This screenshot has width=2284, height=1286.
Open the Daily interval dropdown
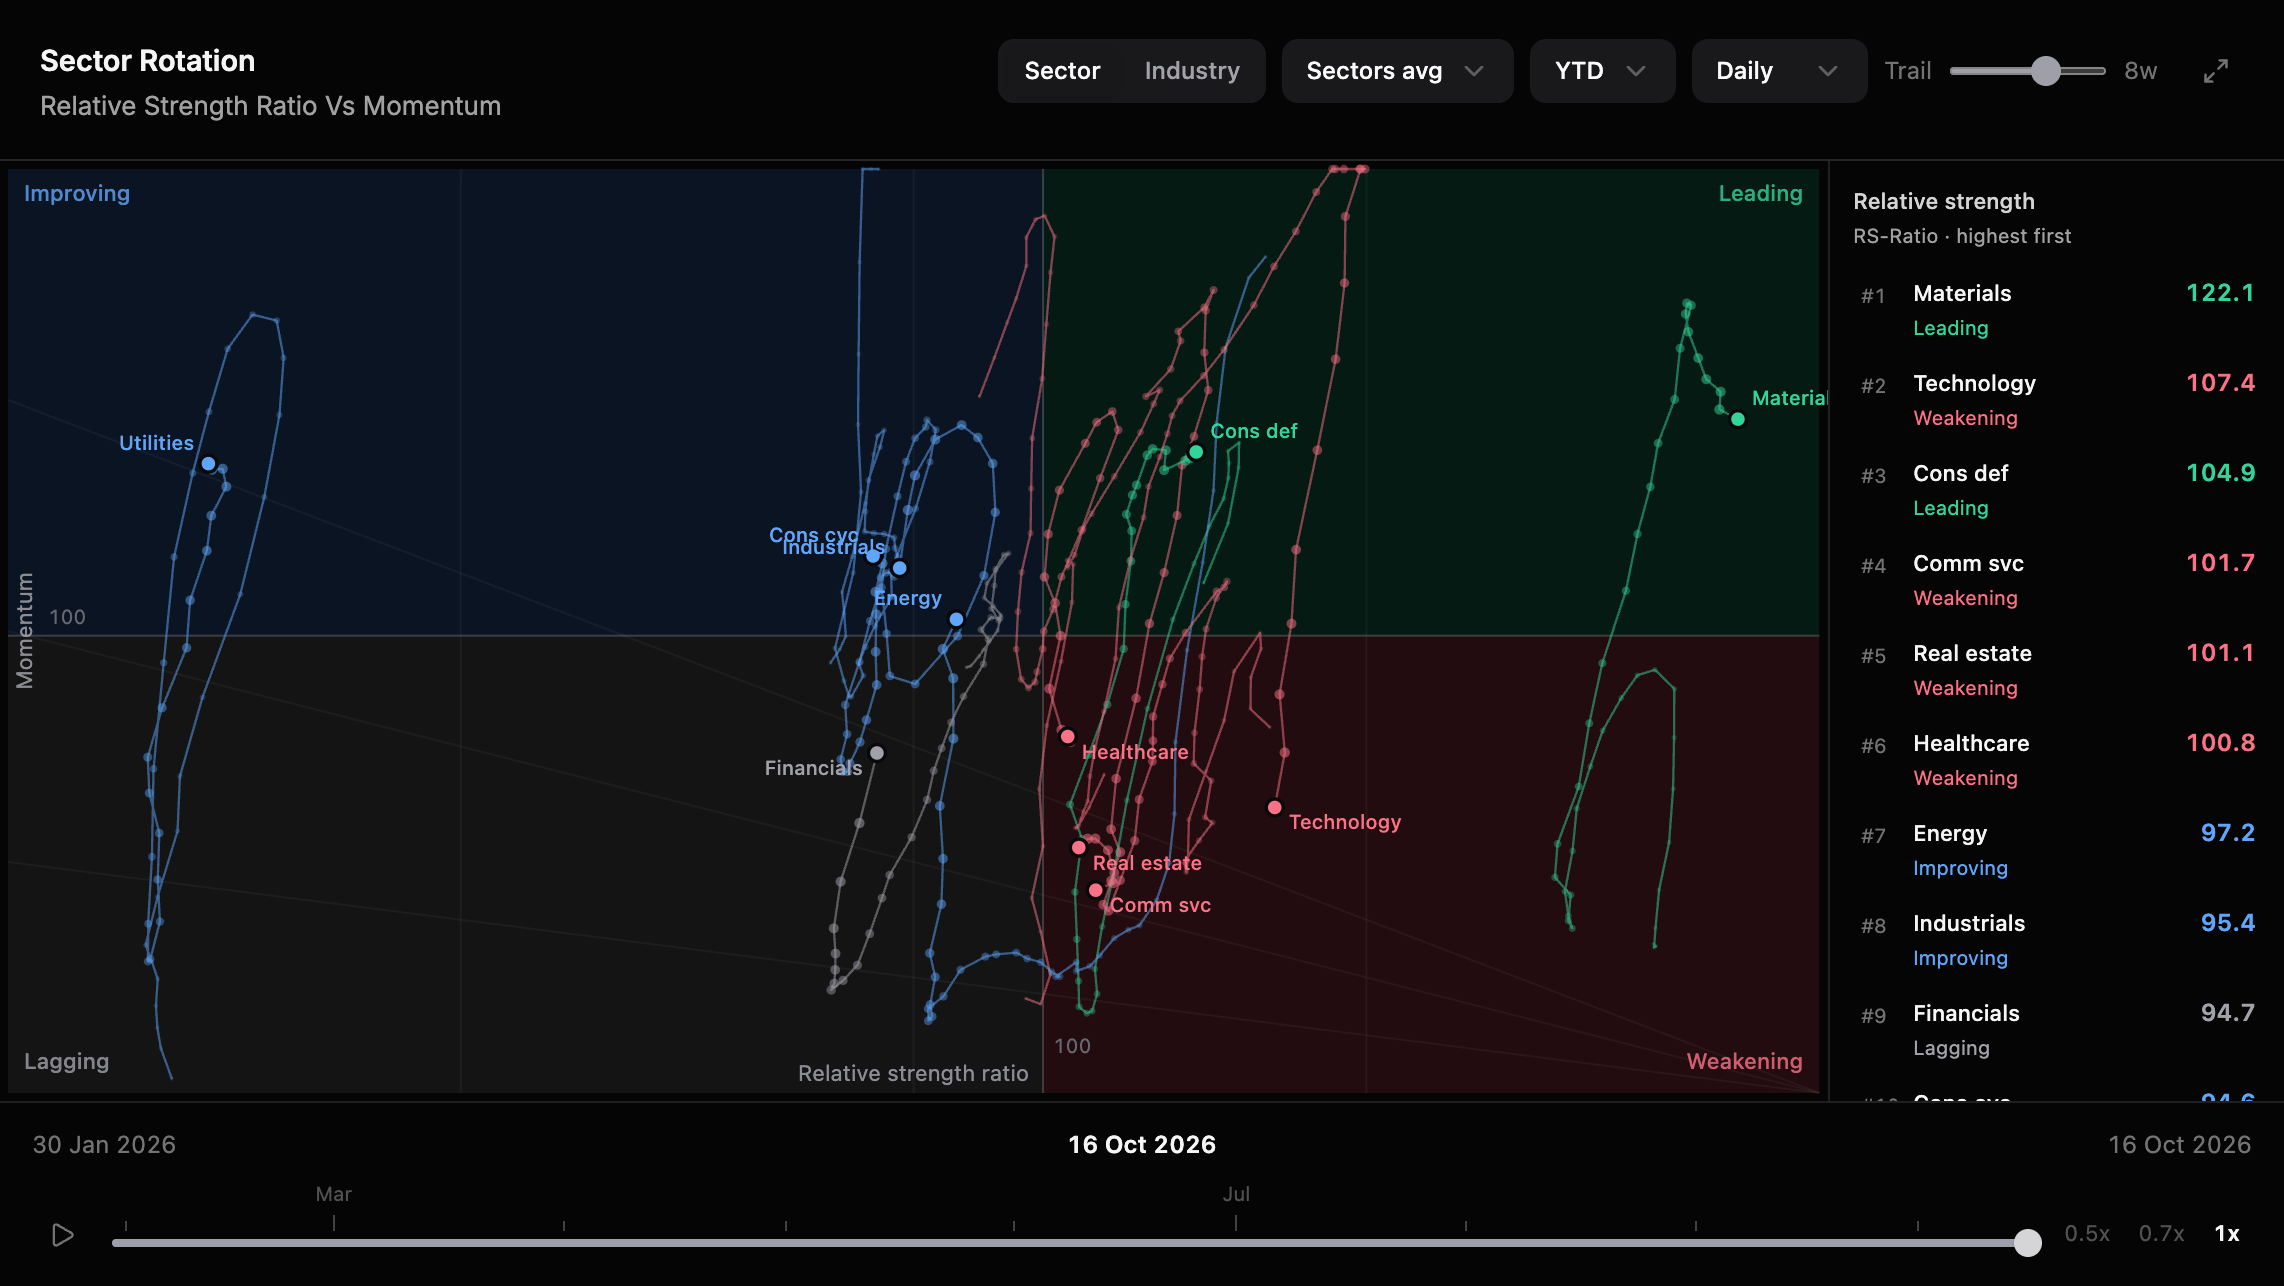[x=1779, y=71]
